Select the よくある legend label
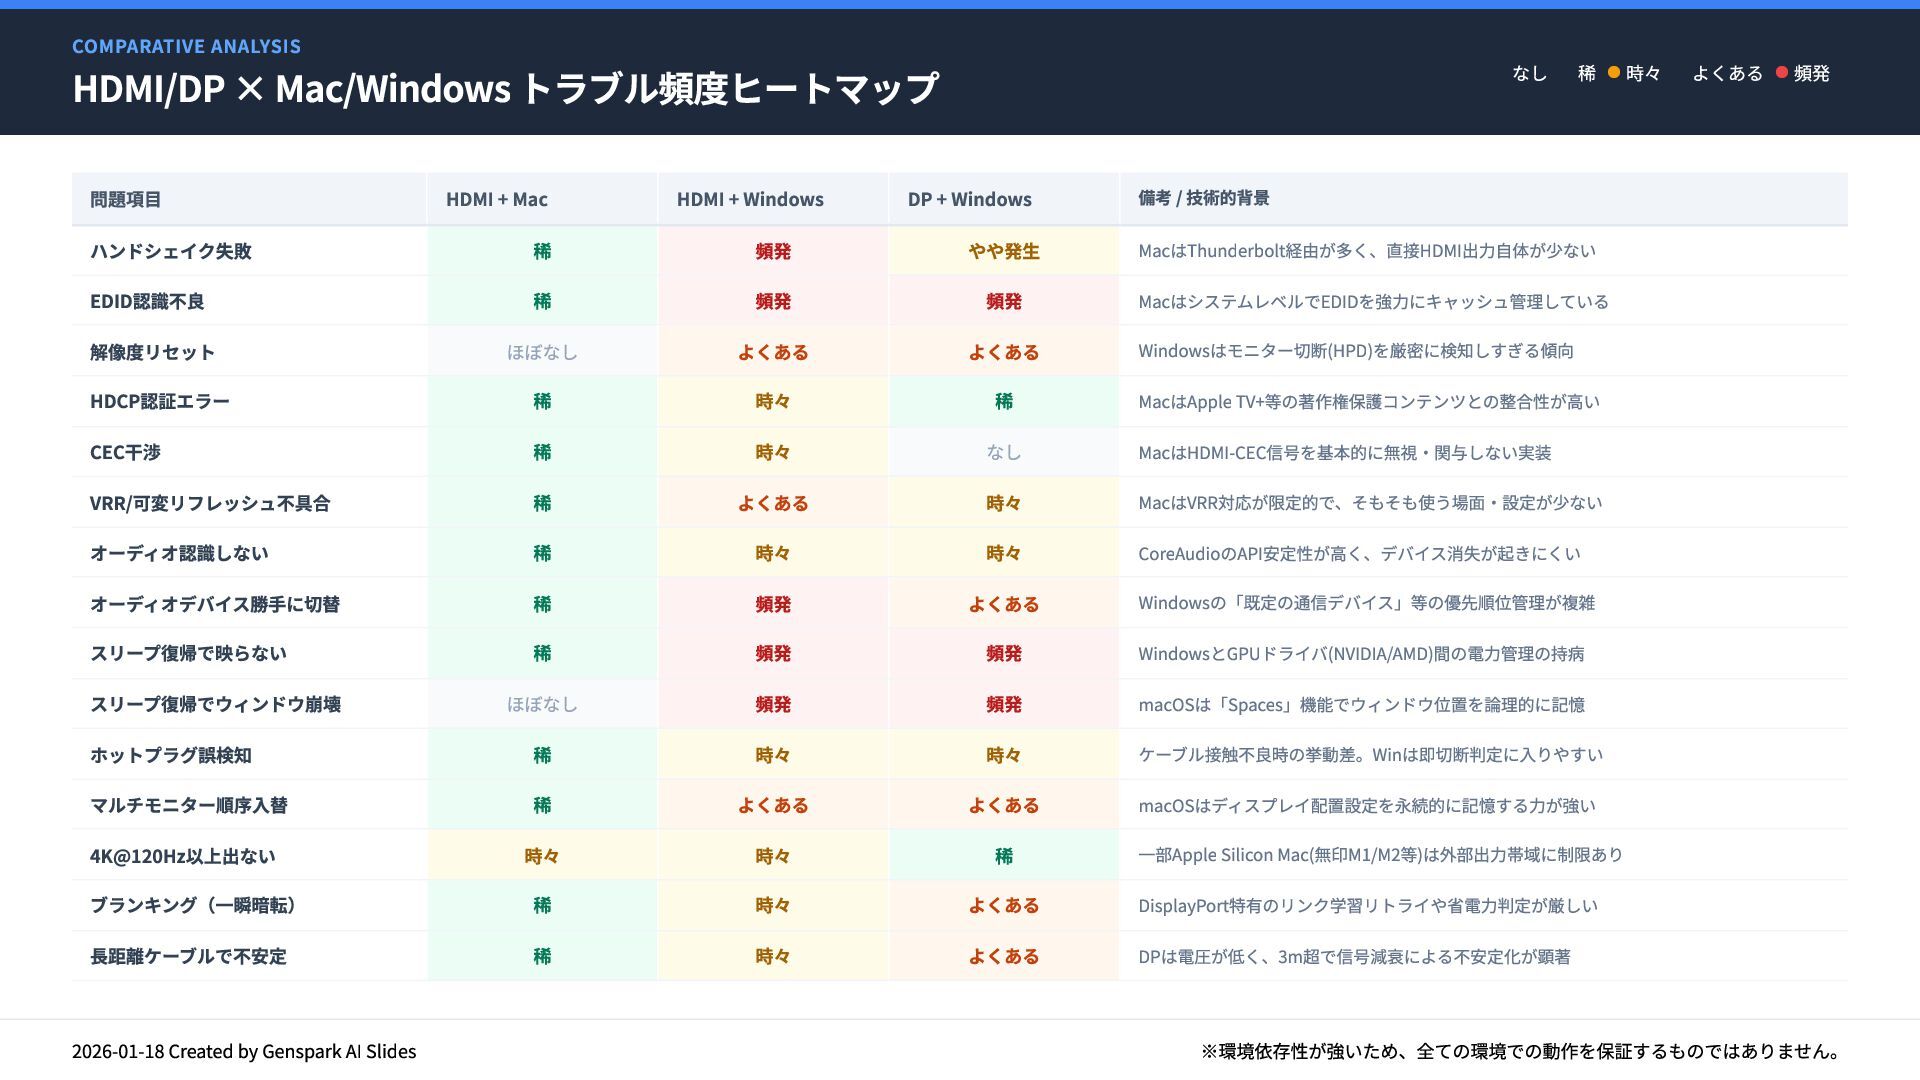The height and width of the screenshot is (1080, 1920). coord(1727,73)
